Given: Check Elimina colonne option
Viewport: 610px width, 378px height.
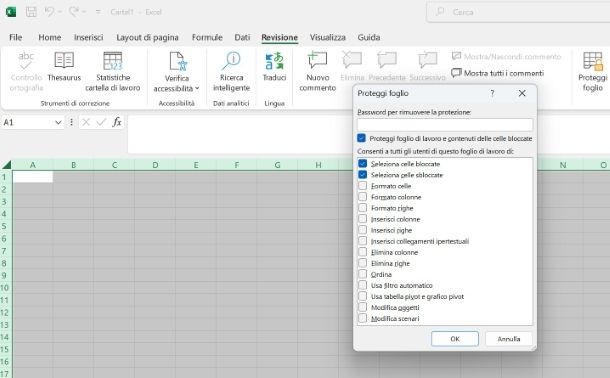Looking at the screenshot, I should click(x=363, y=252).
